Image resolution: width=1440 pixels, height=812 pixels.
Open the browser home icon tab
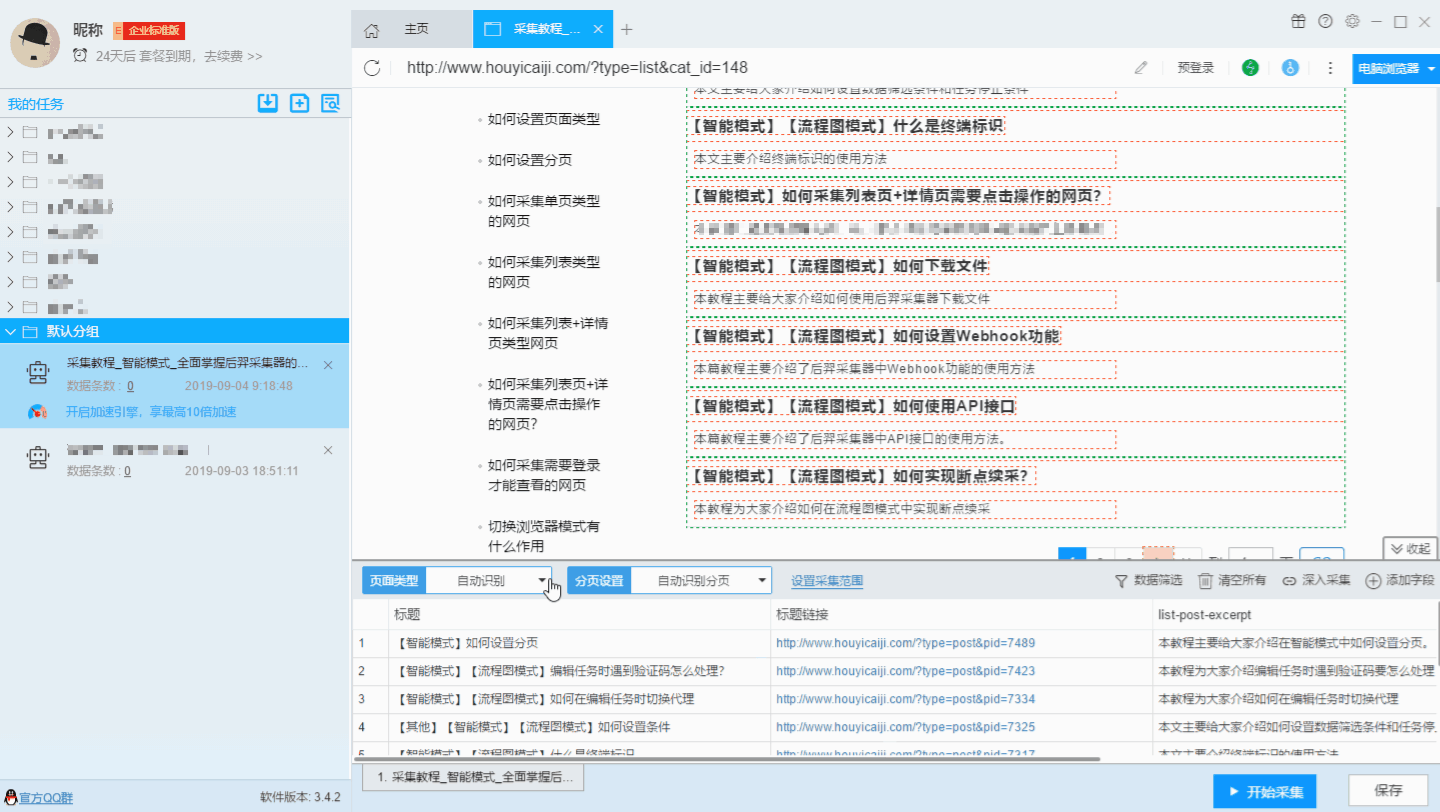point(371,30)
